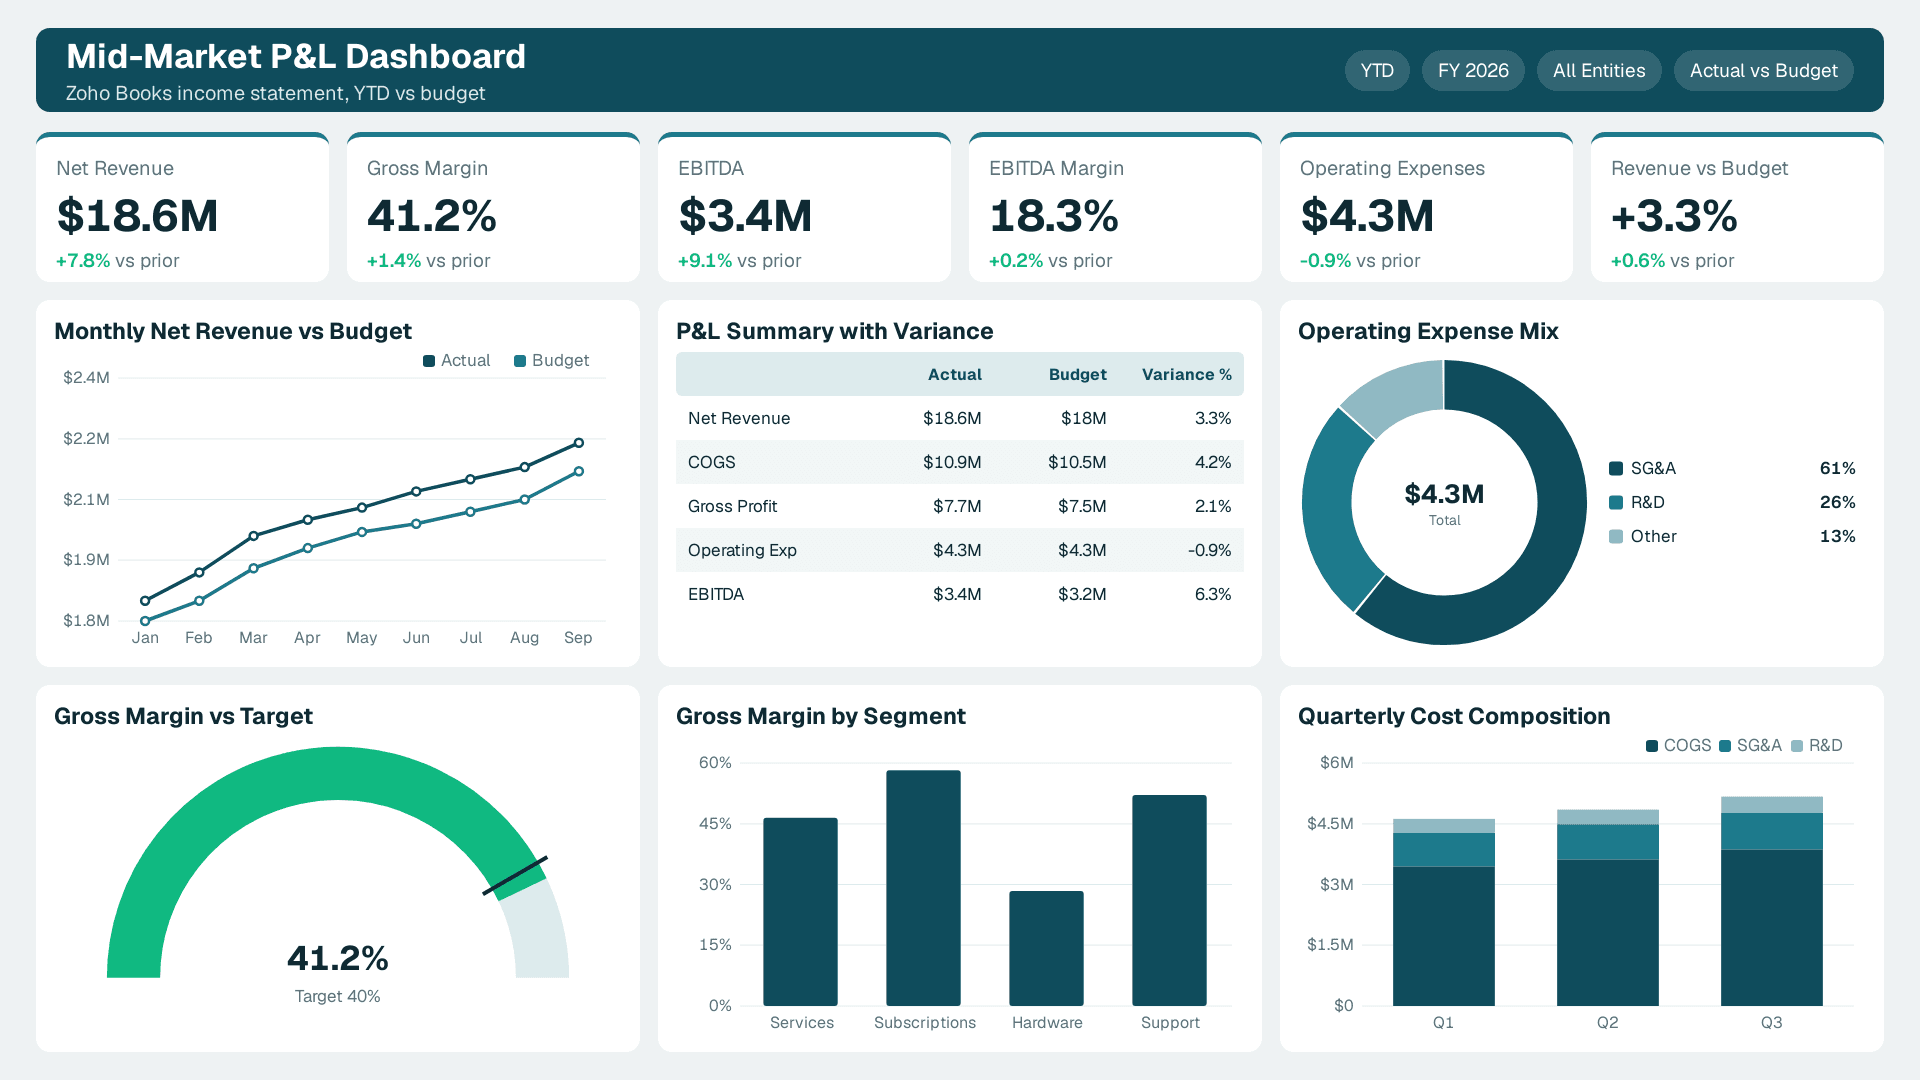Viewport: 1920px width, 1080px height.
Task: Click the Budget column header
Action: (x=1077, y=374)
